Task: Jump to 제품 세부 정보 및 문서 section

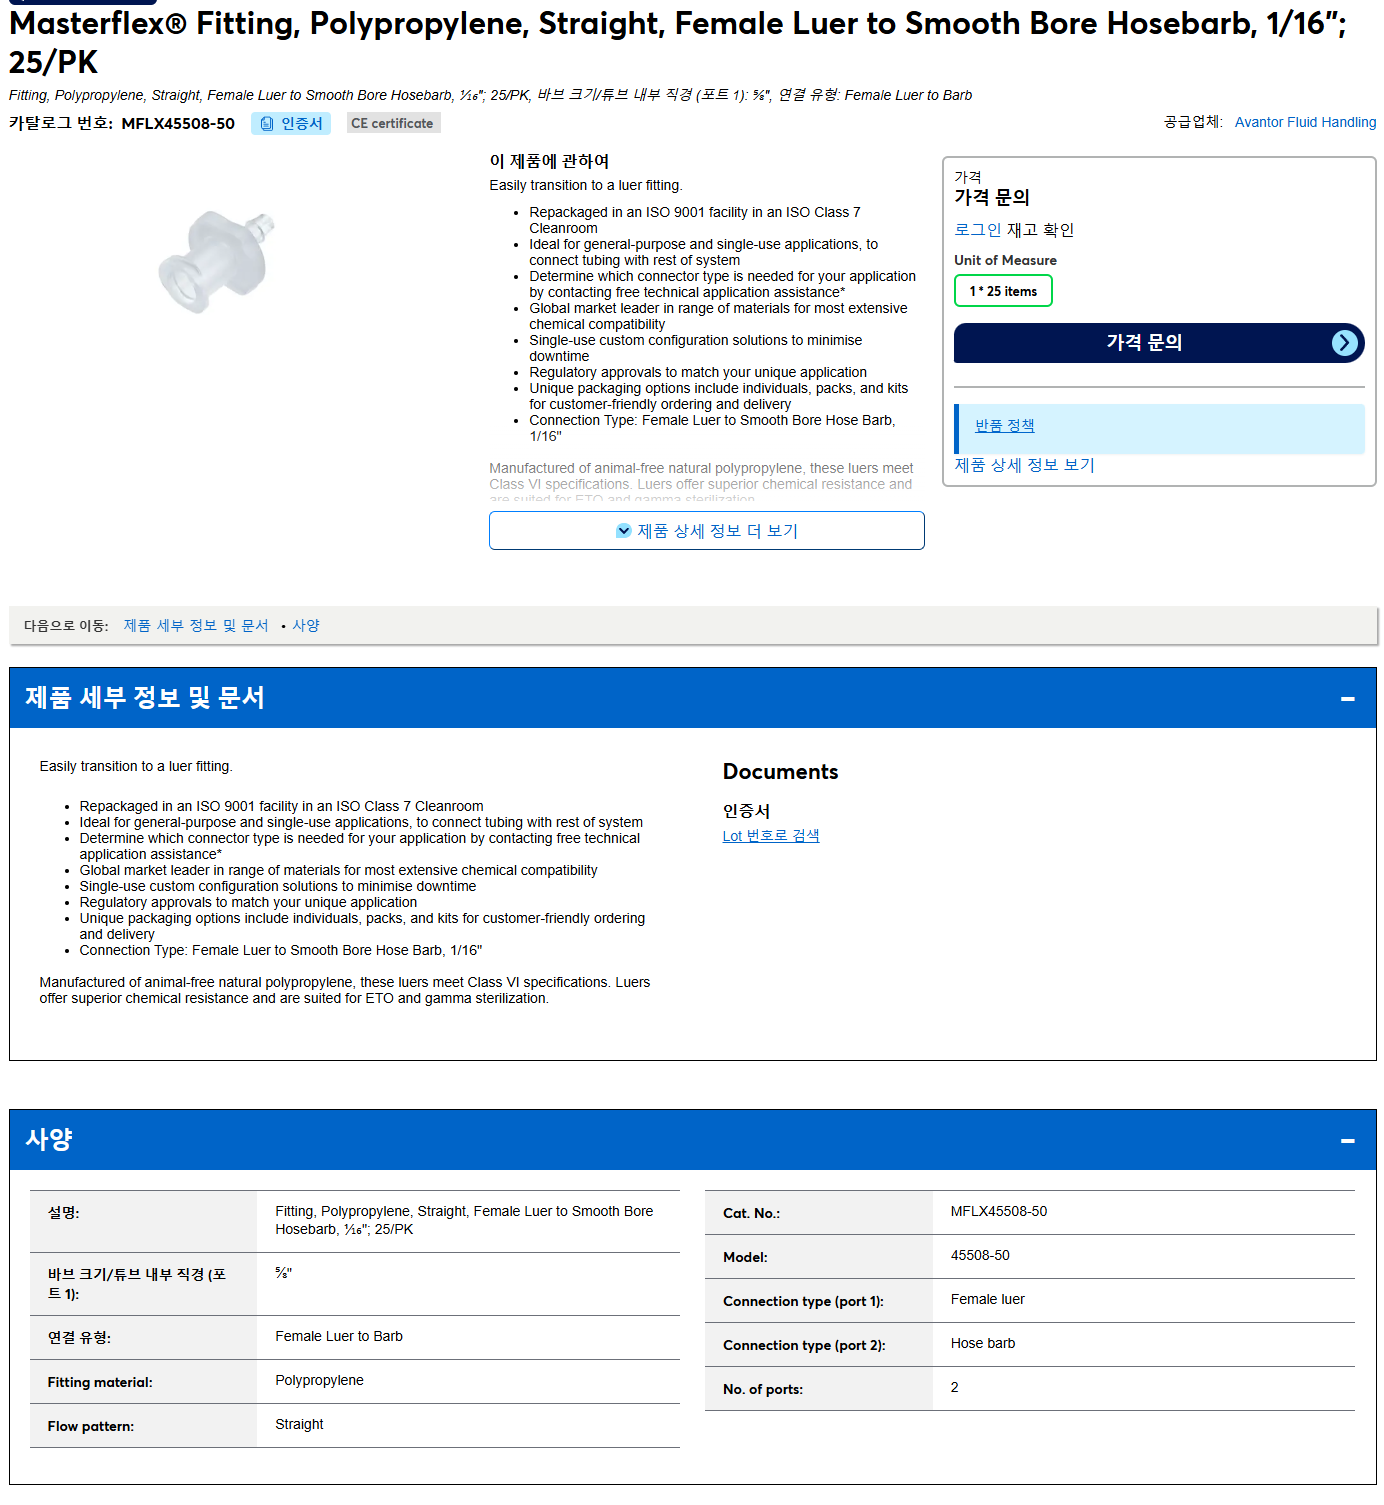Action: click(196, 626)
